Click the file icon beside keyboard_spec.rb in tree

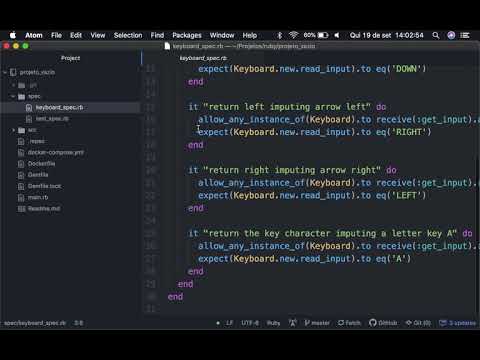coord(29,107)
